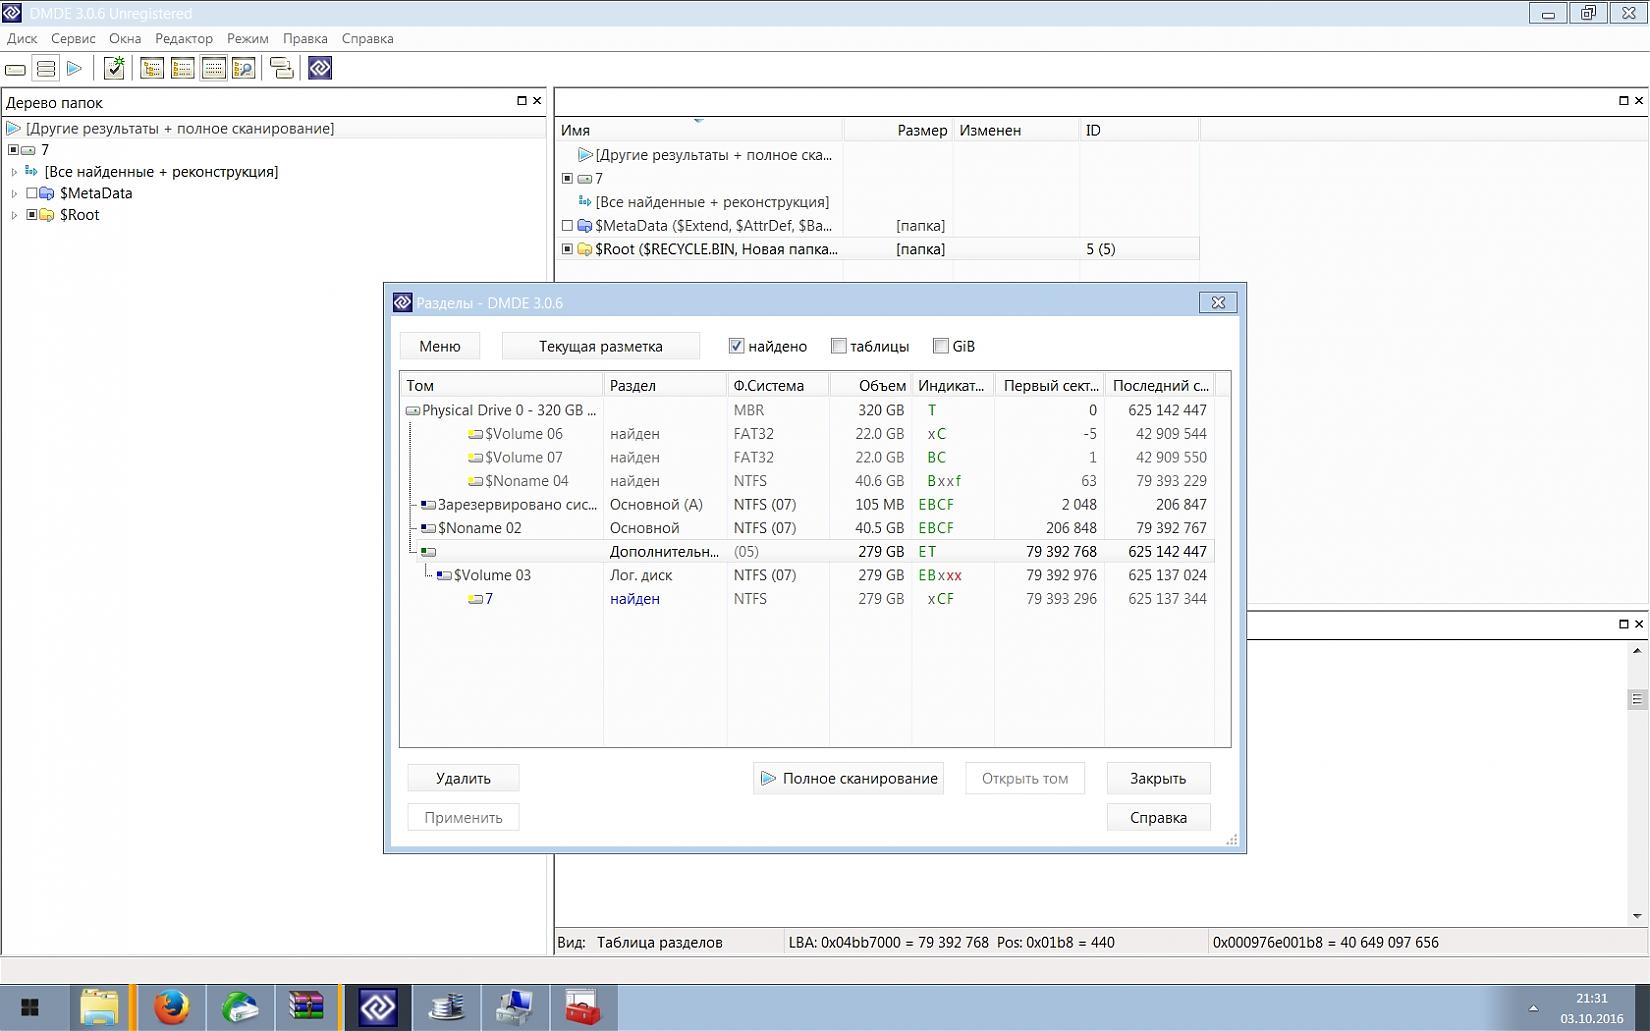The width and height of the screenshot is (1650, 1031).
Task: Open the "Сервис" menu
Action: click(73, 38)
